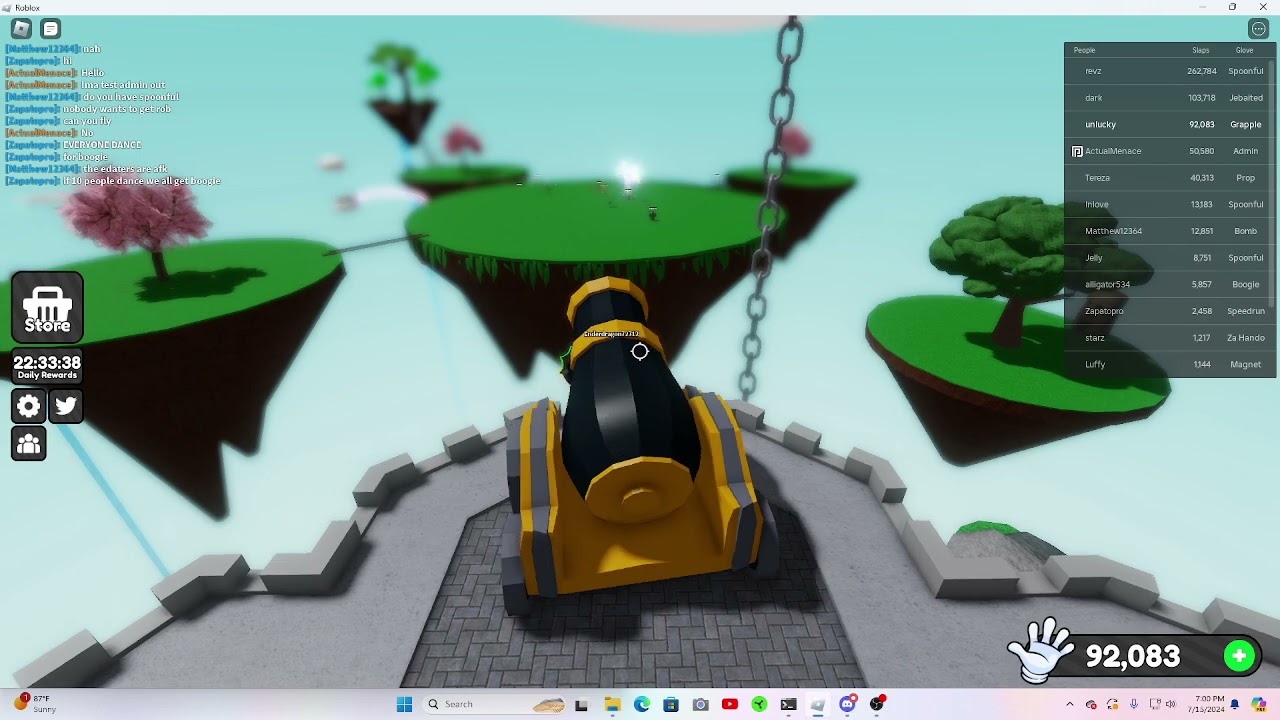Click the cannon crosshair reticle

(640, 351)
